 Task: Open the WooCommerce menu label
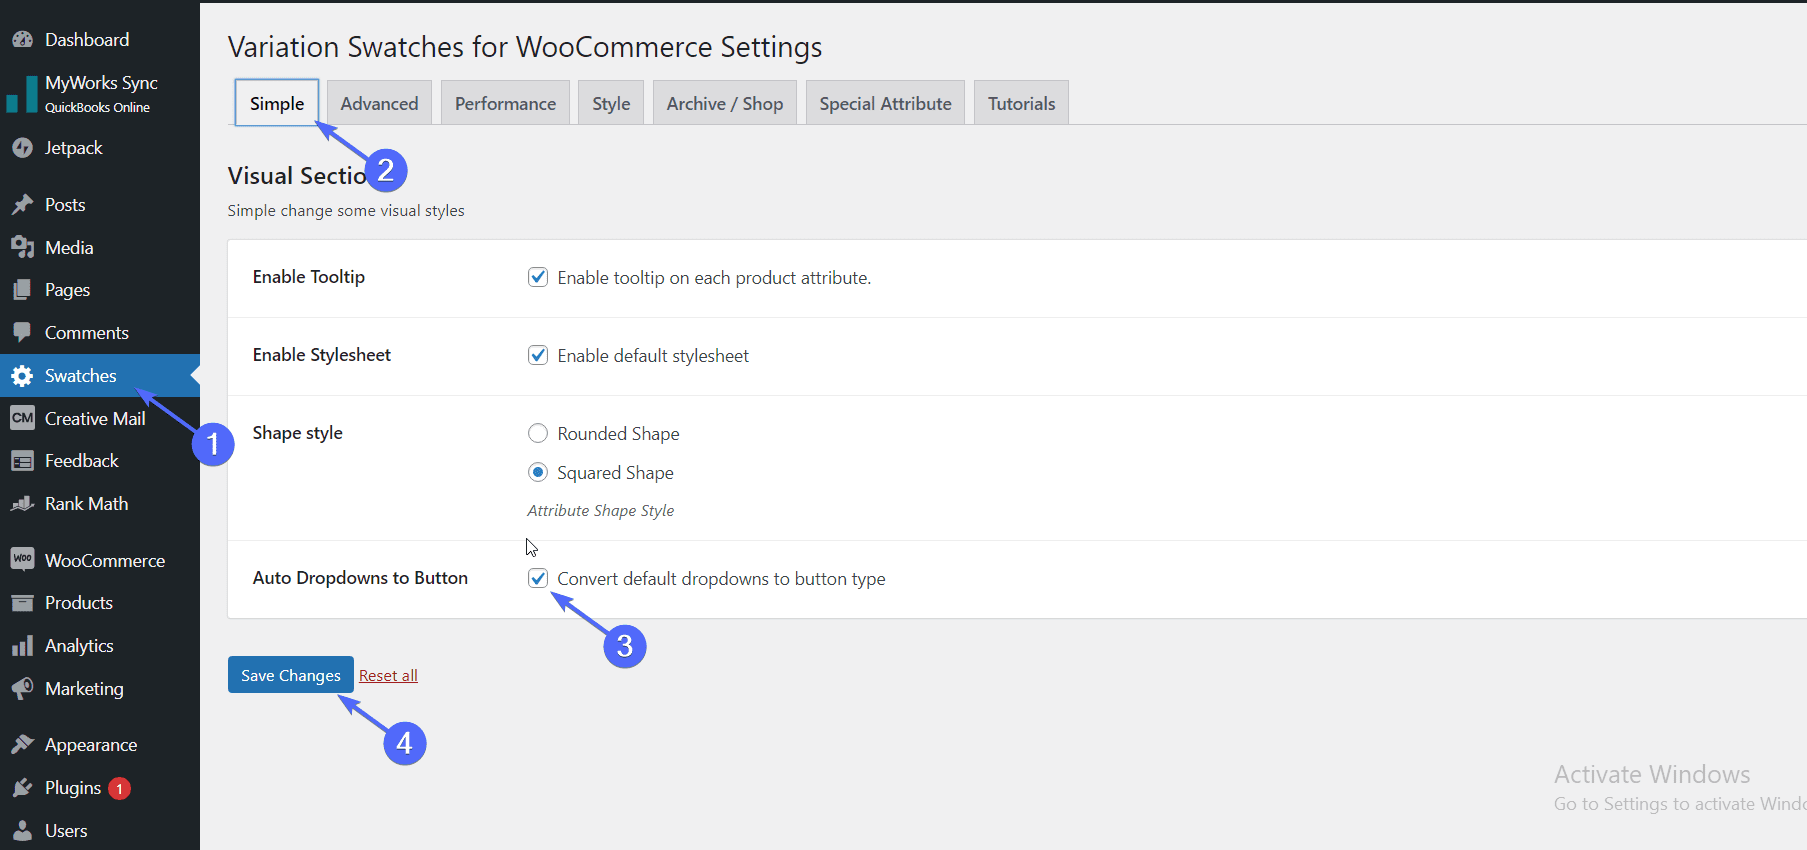click(x=105, y=561)
